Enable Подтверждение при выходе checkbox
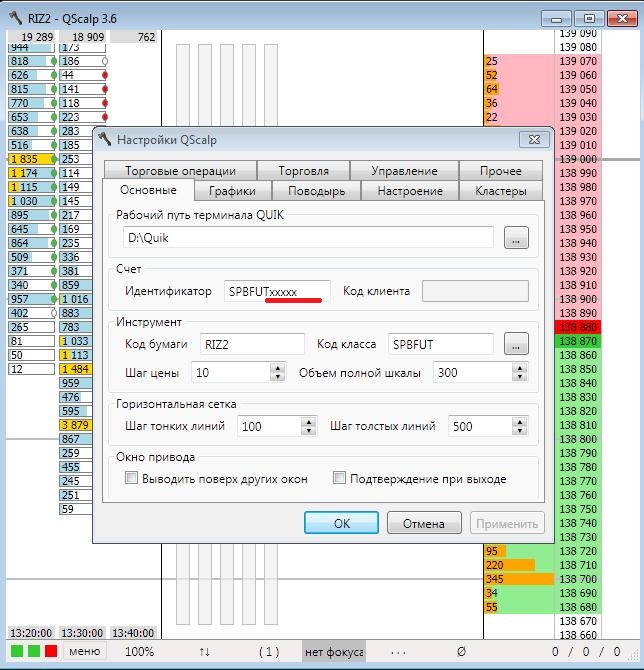This screenshot has width=644, height=670. (x=339, y=477)
